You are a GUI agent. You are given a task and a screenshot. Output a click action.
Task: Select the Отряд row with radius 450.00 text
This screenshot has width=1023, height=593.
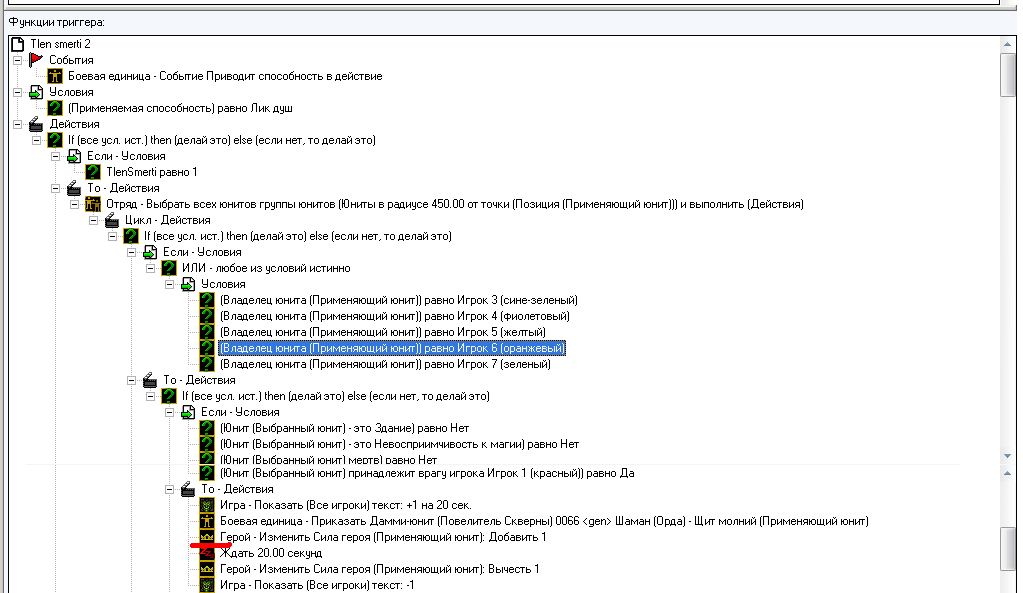(x=455, y=204)
